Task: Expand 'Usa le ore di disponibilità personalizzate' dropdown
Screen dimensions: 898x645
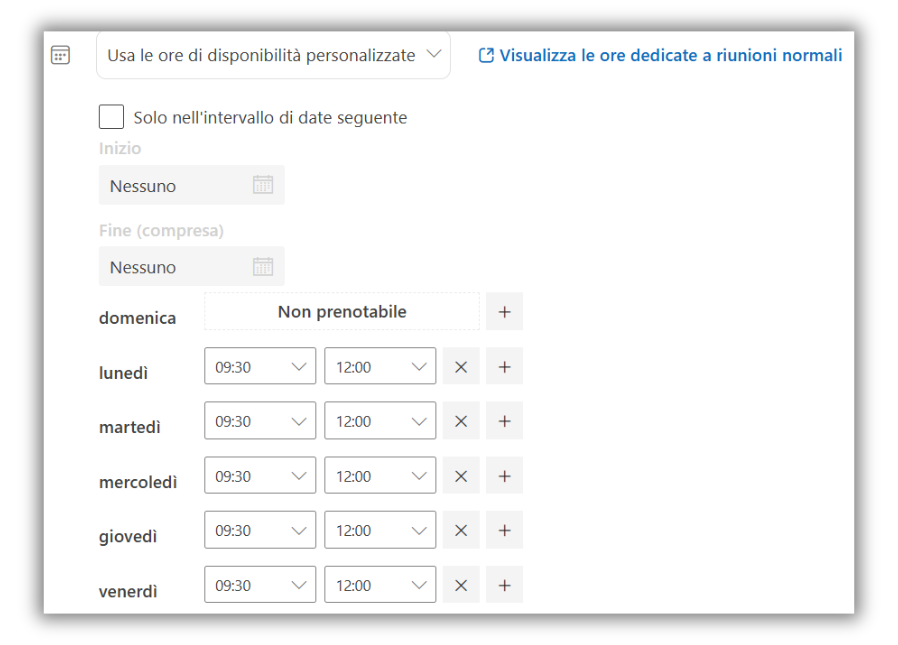Action: coord(273,55)
